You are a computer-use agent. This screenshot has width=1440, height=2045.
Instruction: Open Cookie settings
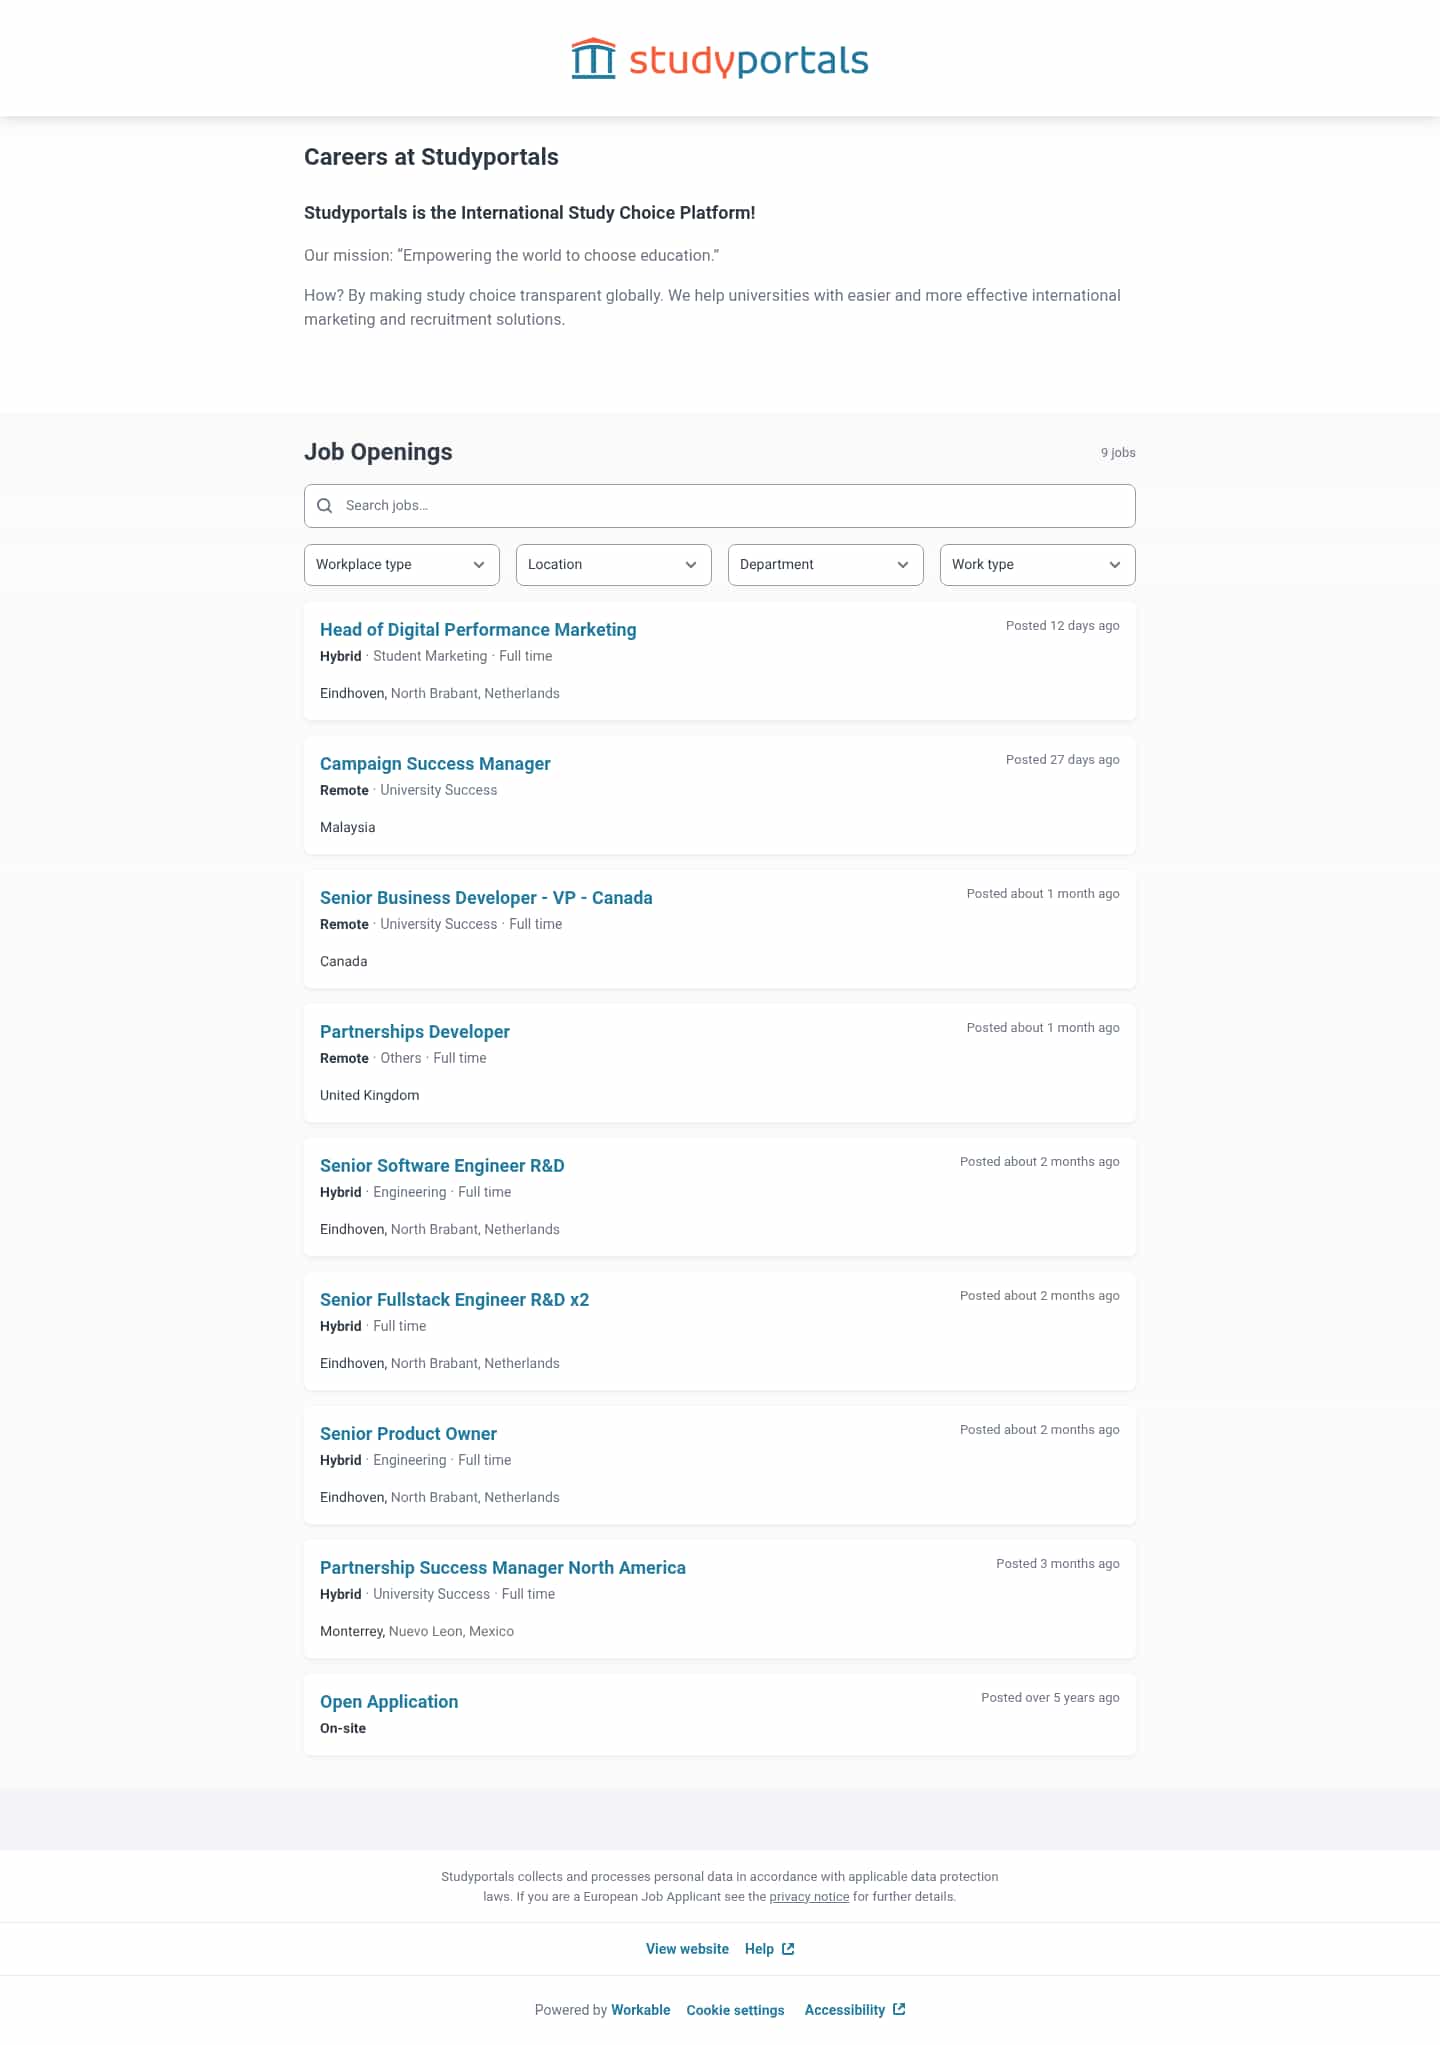[735, 2010]
